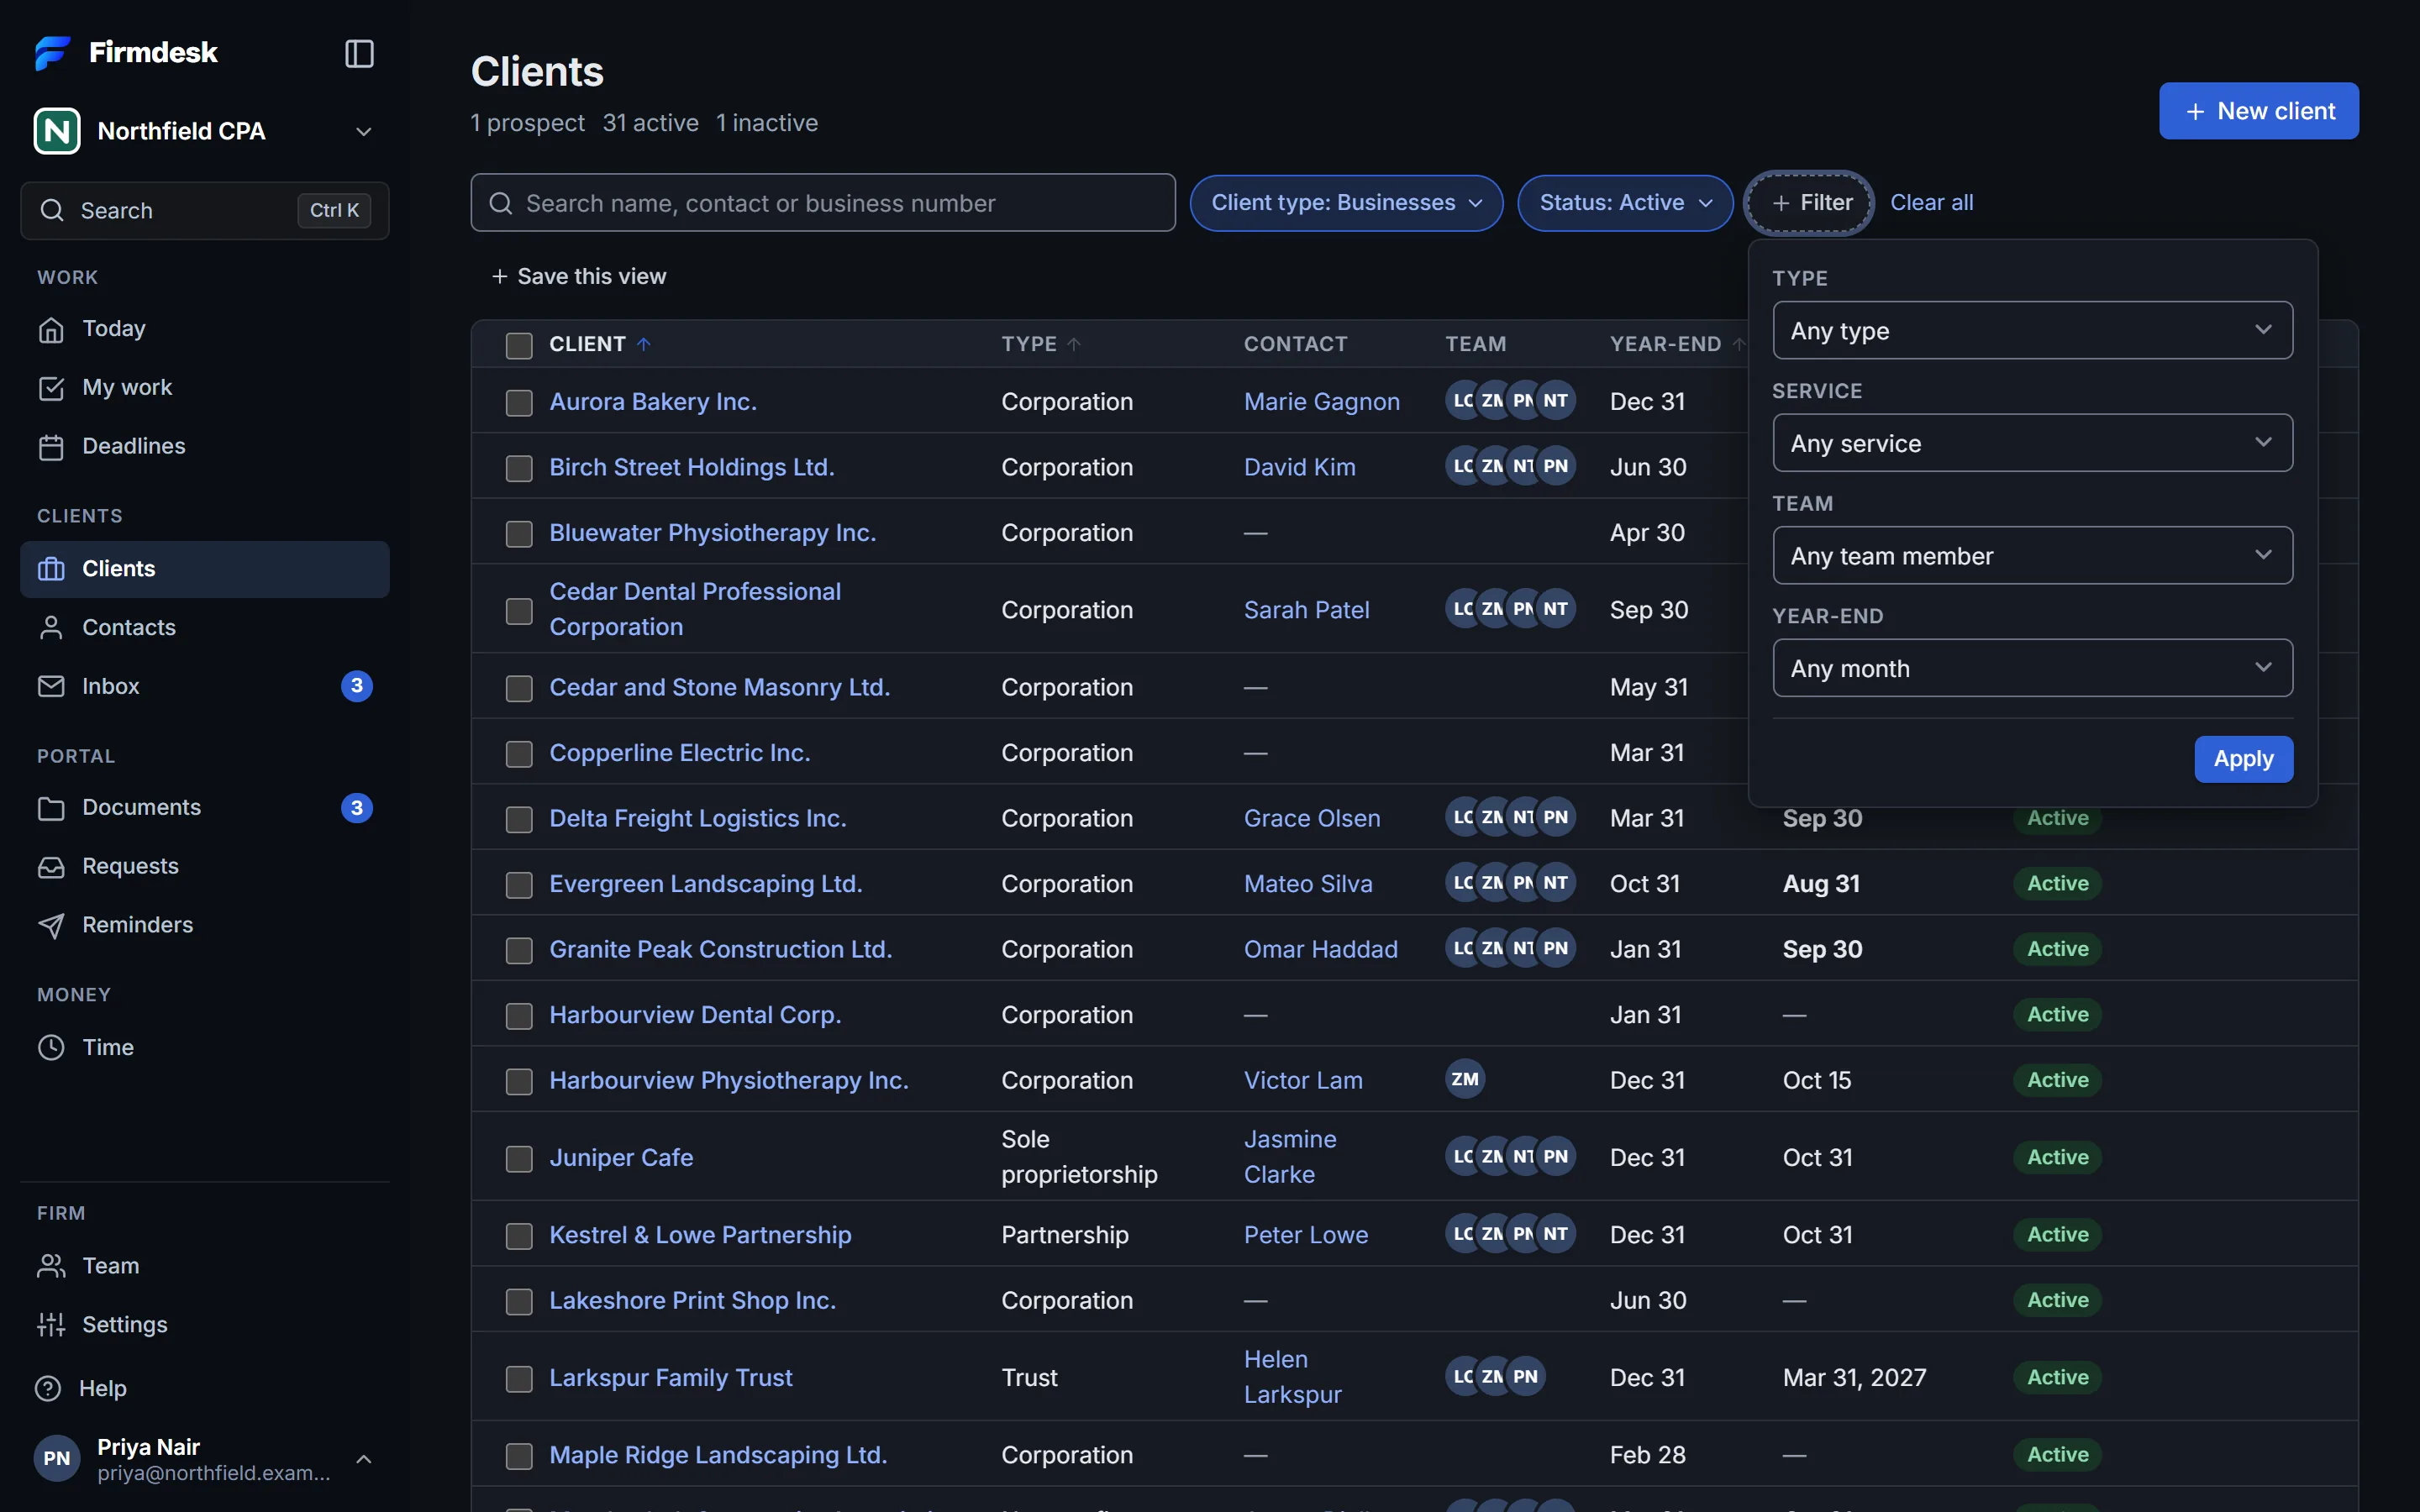The height and width of the screenshot is (1512, 2420).
Task: Click the Northfield CPA logo icon
Action: (57, 131)
